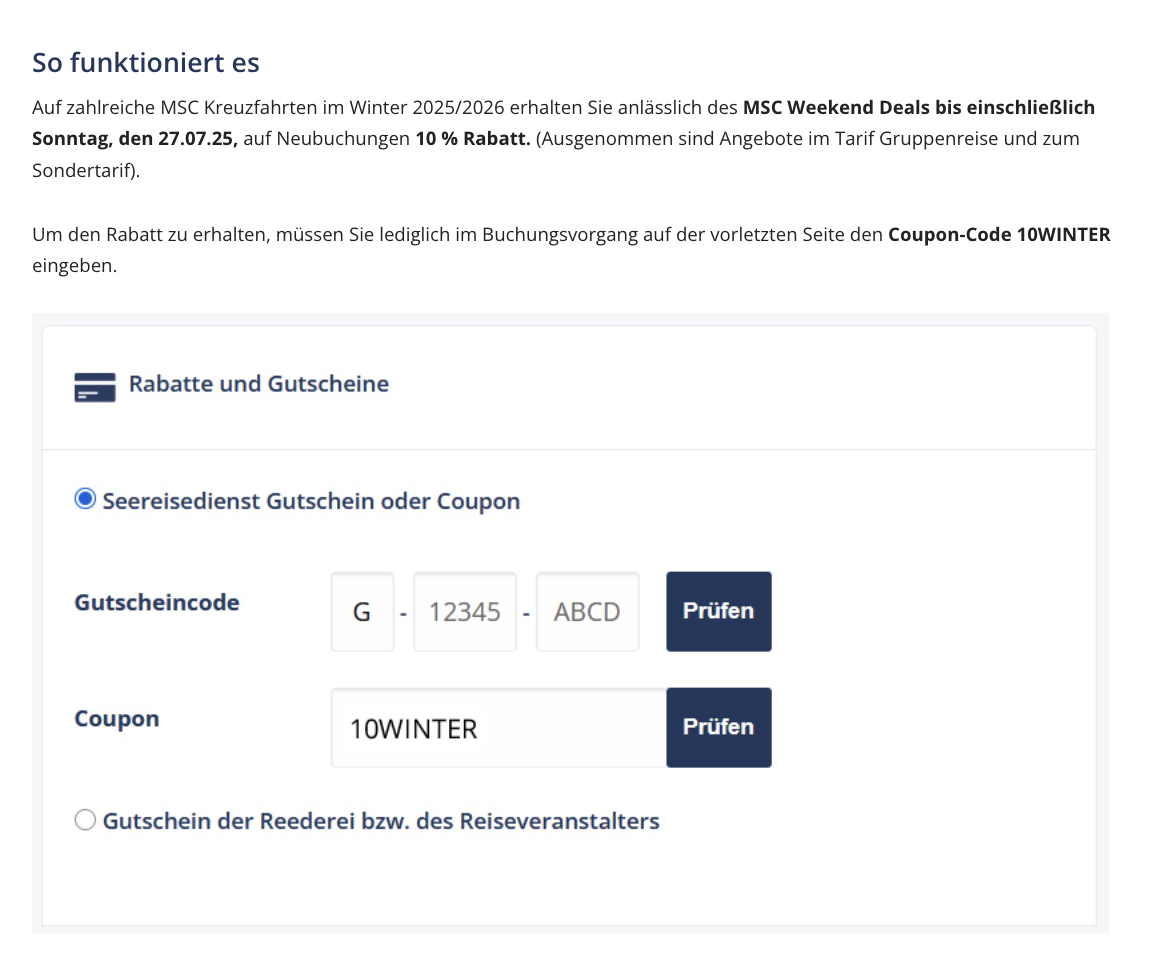Click the 'Coupon' field label
This screenshot has width=1156, height=972.
(x=117, y=719)
